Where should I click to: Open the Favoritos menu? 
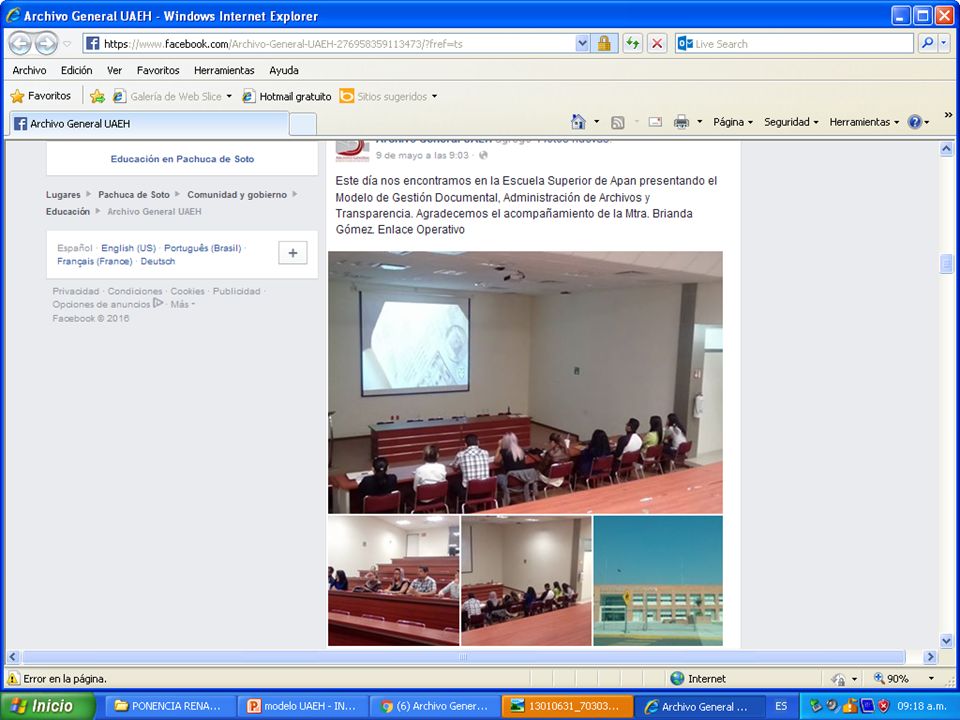tap(158, 70)
